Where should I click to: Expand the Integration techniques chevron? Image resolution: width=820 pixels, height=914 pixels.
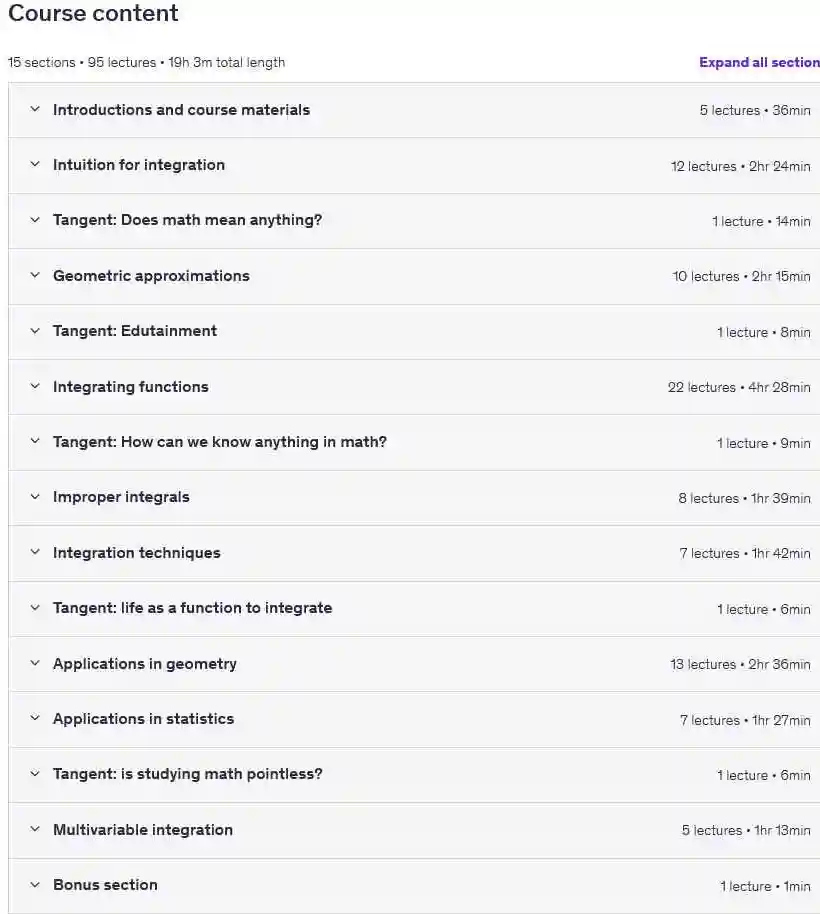[x=35, y=552]
